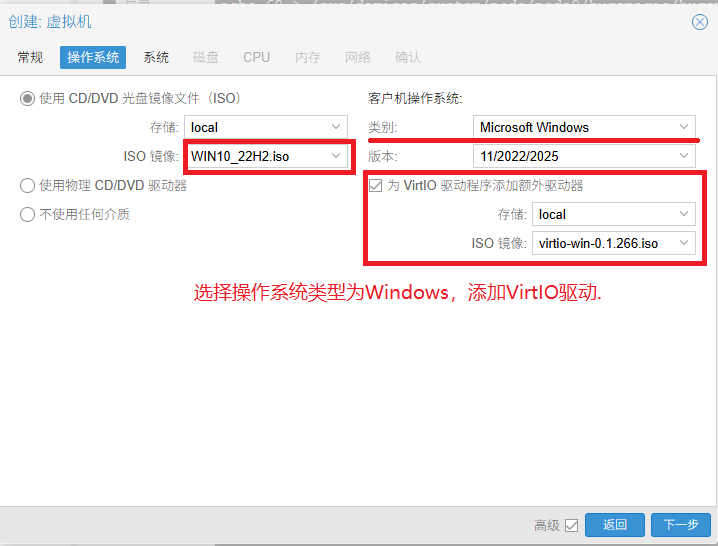Screen dimensions: 718x546
Task: Toggle the 高级 advanced checkbox
Action: (572, 525)
